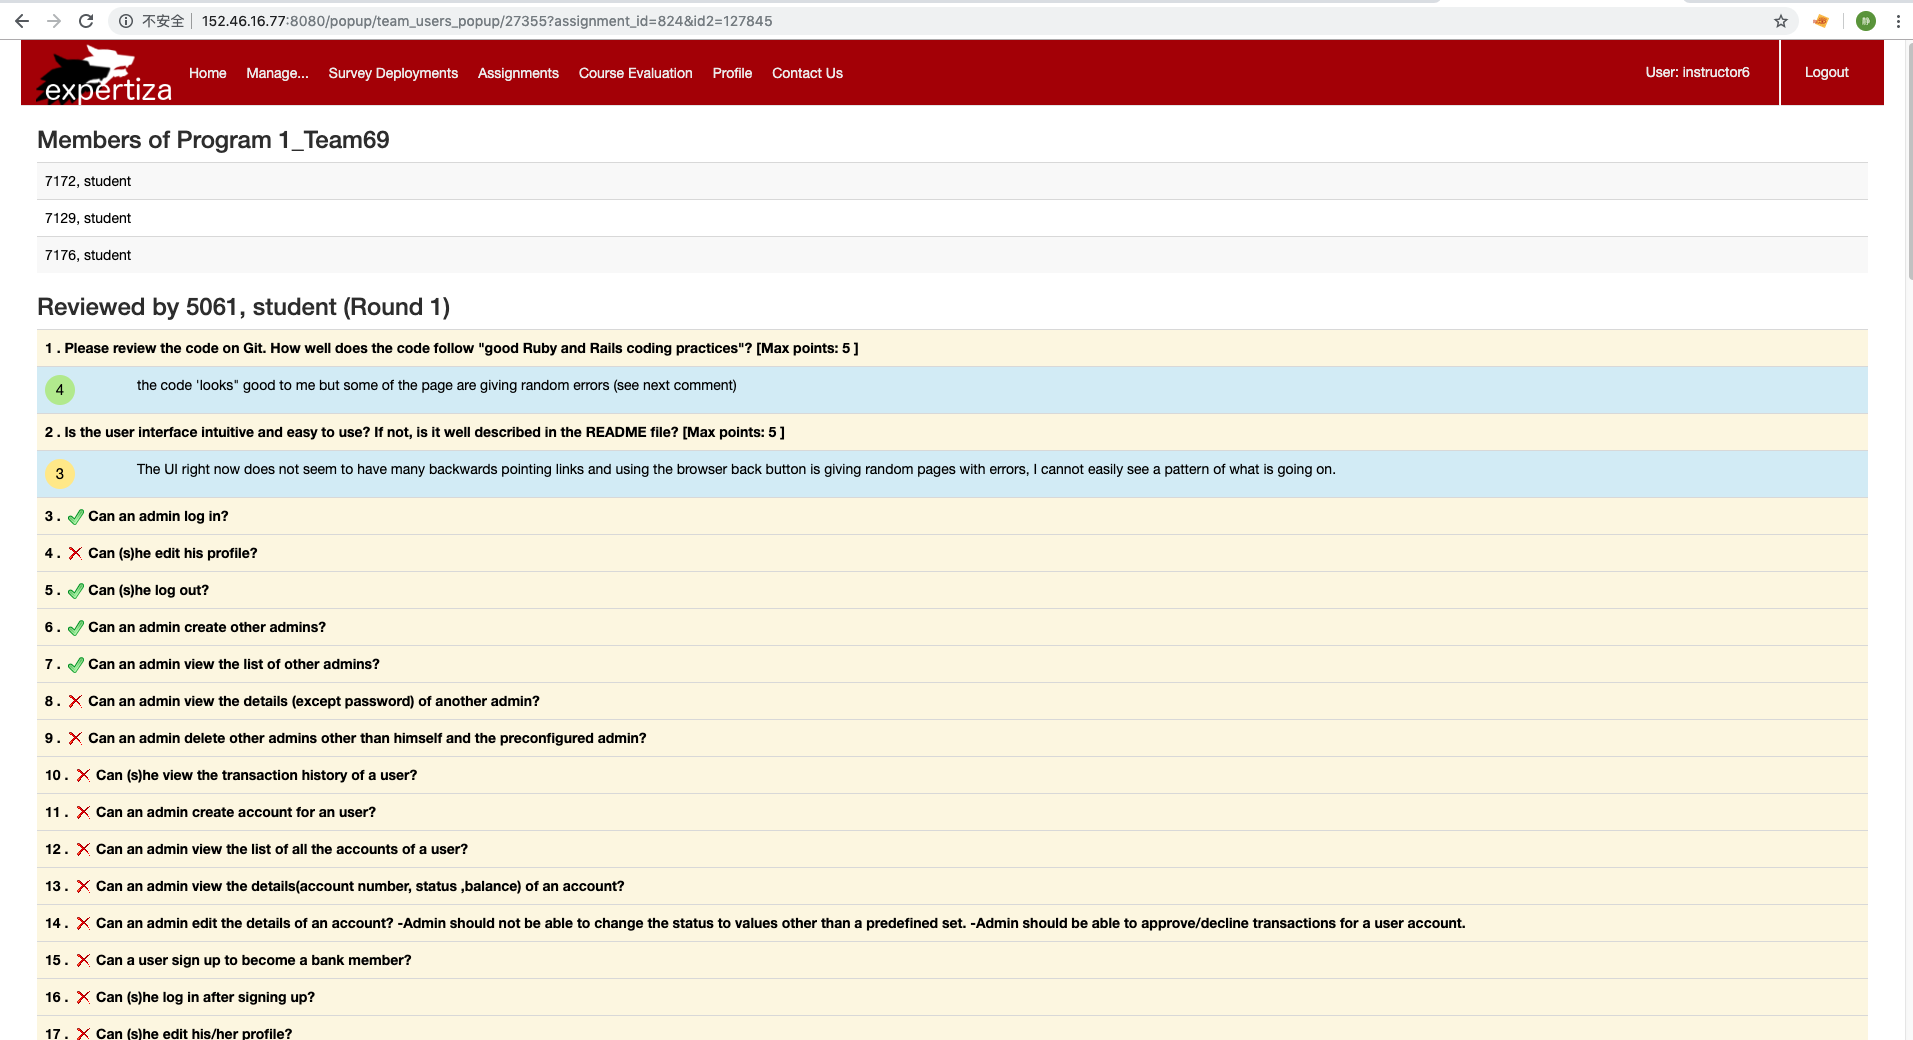
Task: Click the browser address bar URL
Action: coord(487,21)
